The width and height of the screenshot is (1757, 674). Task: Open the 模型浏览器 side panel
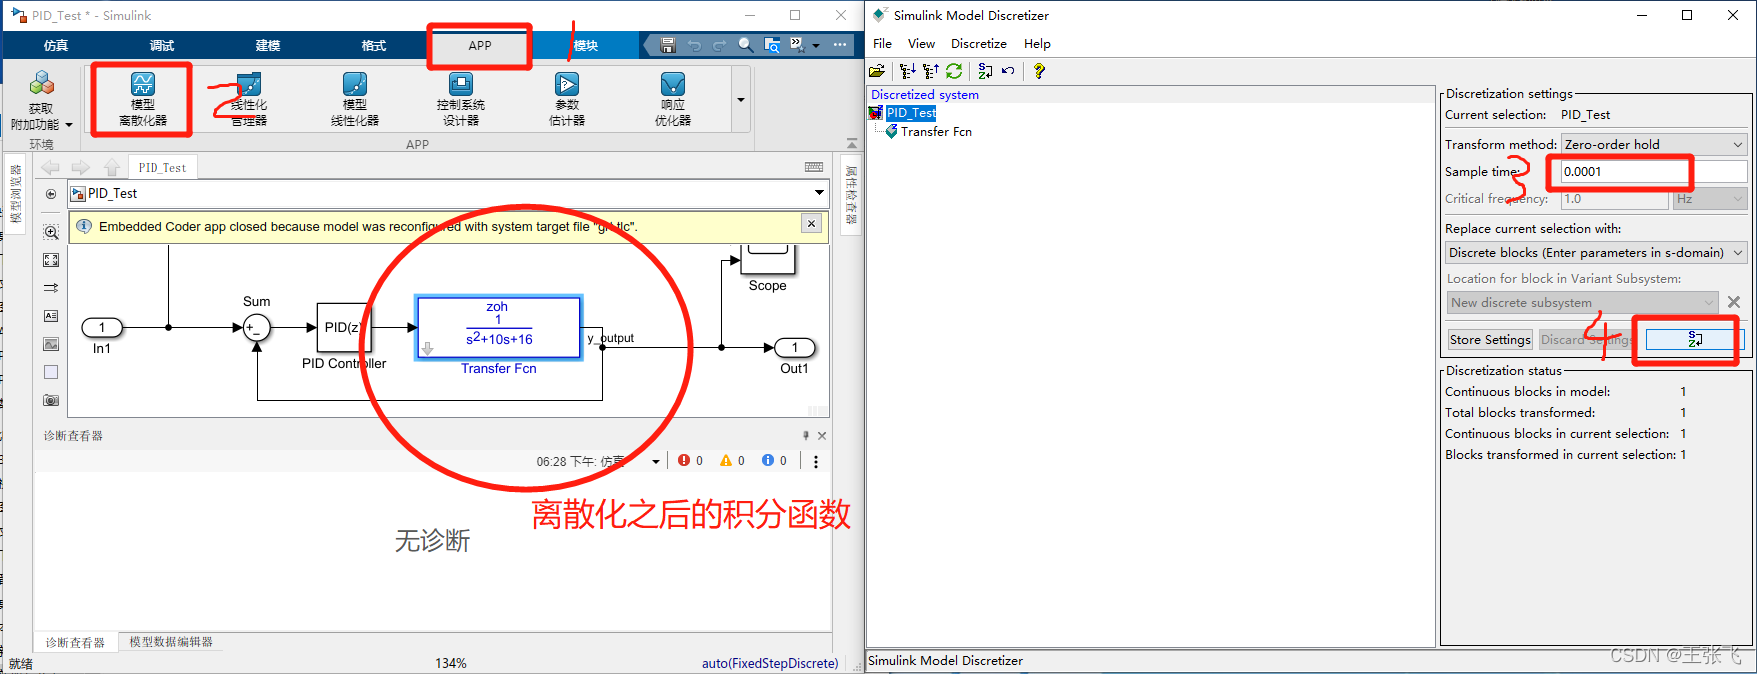[15, 194]
